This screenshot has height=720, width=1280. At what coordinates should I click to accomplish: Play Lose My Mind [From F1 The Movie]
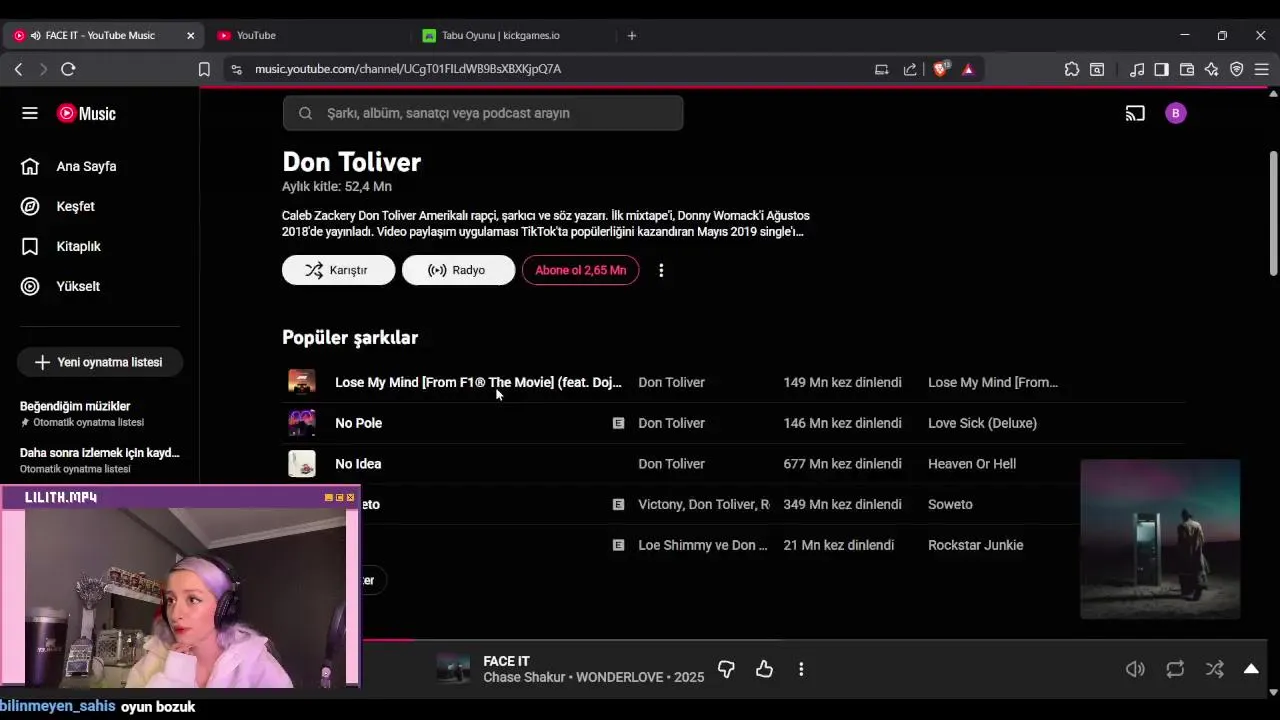[x=478, y=382]
